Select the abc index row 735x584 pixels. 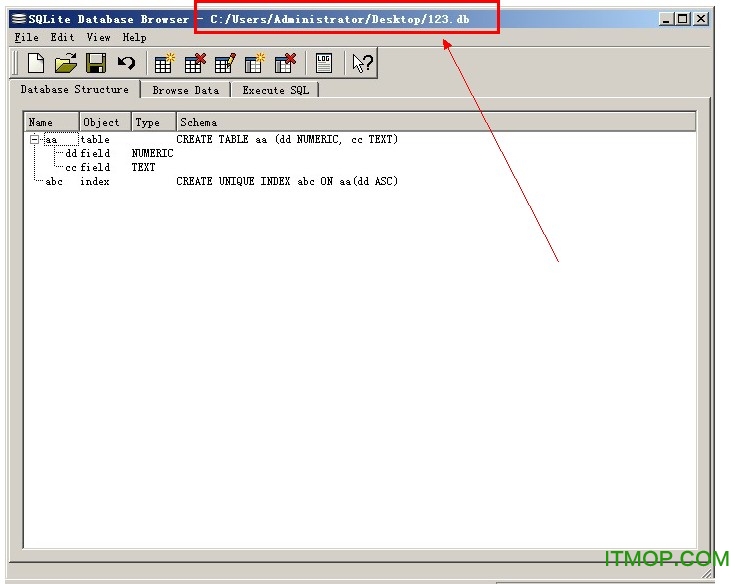(x=360, y=181)
